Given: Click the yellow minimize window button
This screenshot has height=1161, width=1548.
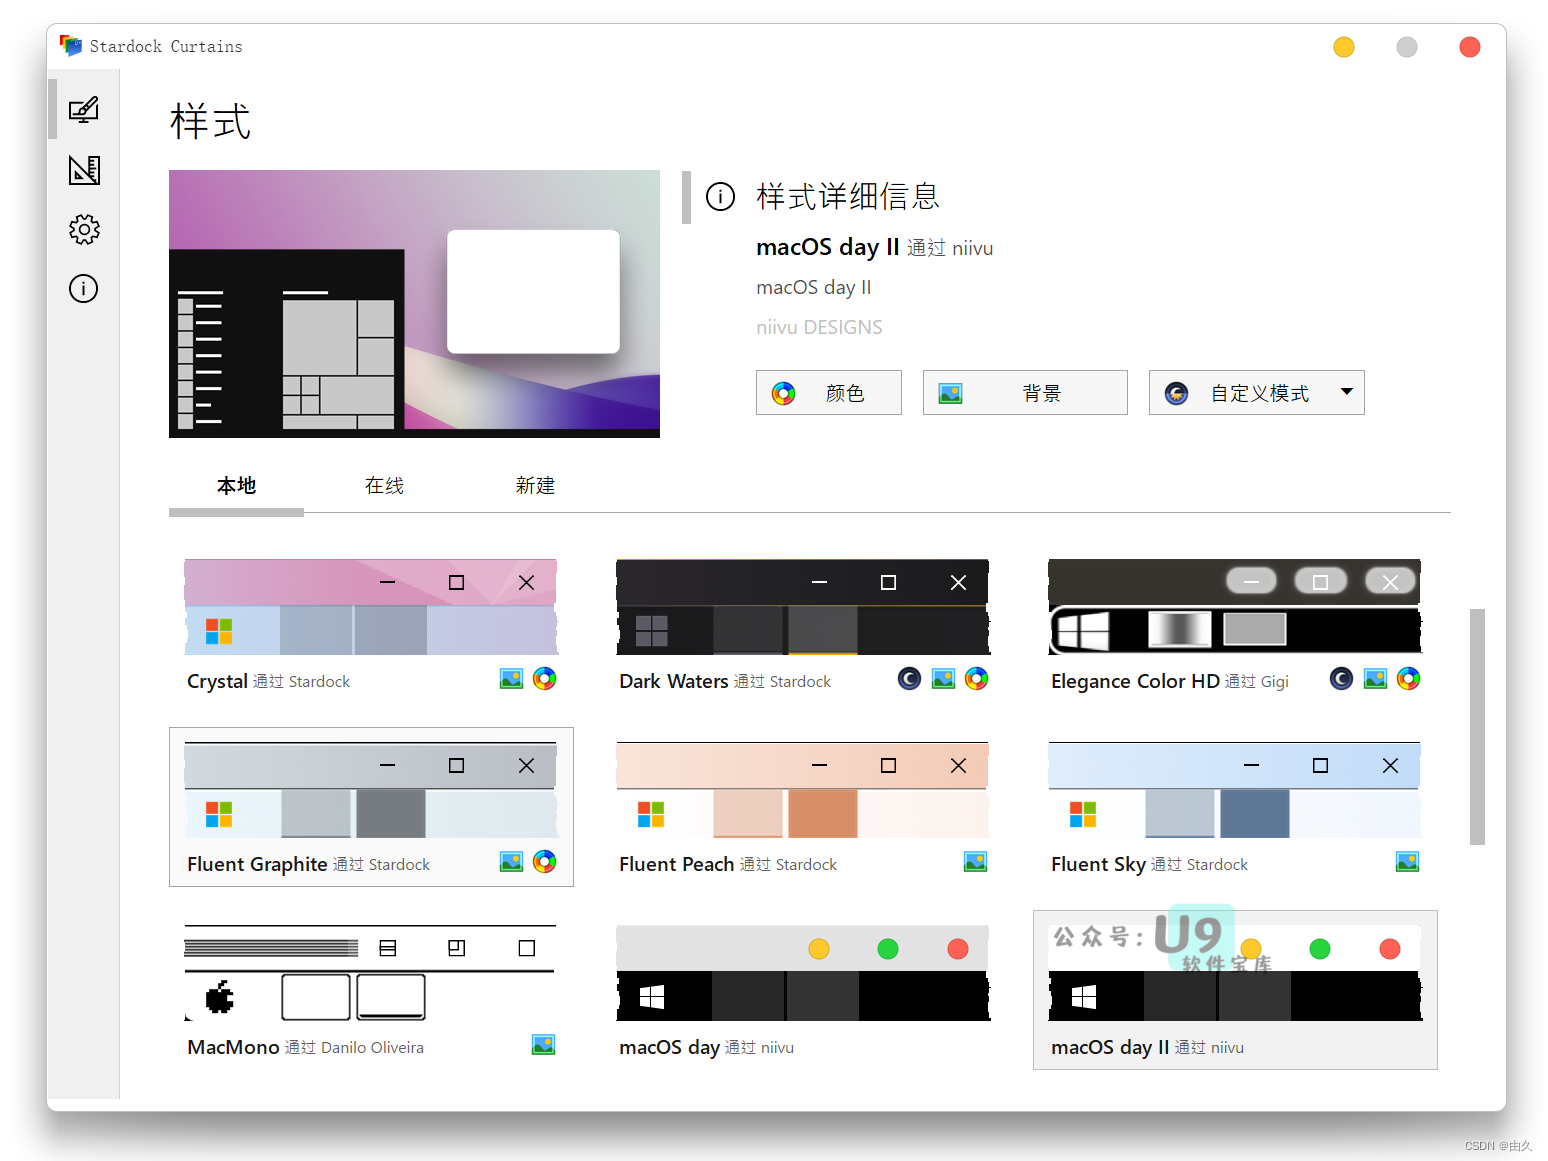Looking at the screenshot, I should coord(1344,47).
